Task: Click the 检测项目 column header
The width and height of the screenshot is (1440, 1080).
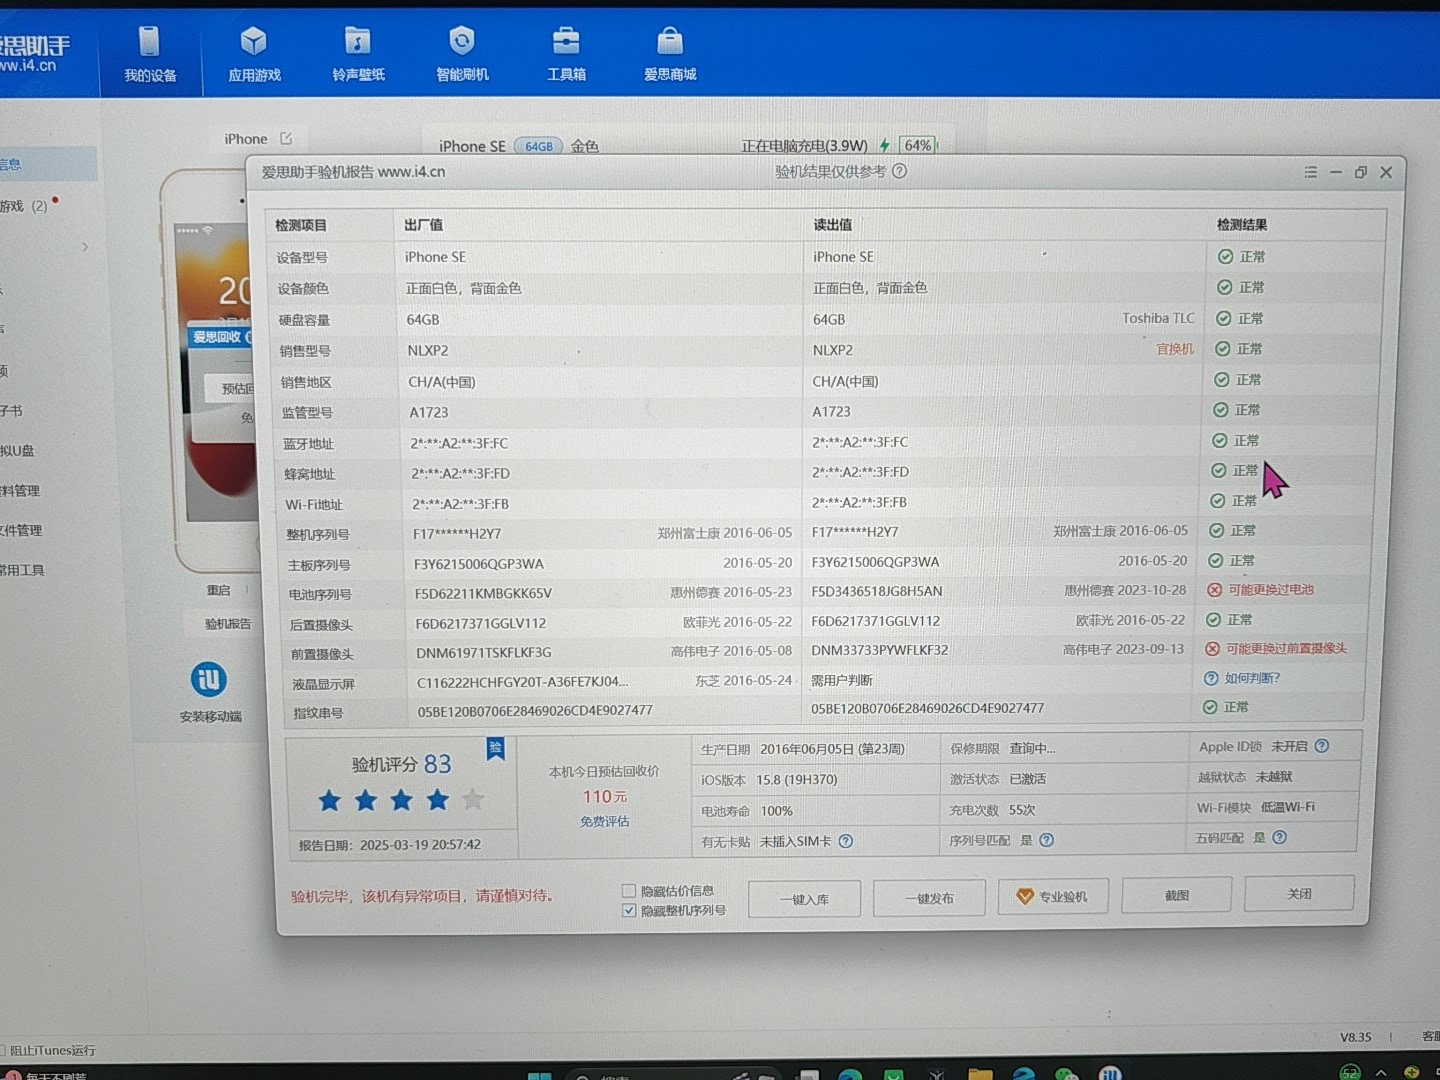Action: (301, 225)
